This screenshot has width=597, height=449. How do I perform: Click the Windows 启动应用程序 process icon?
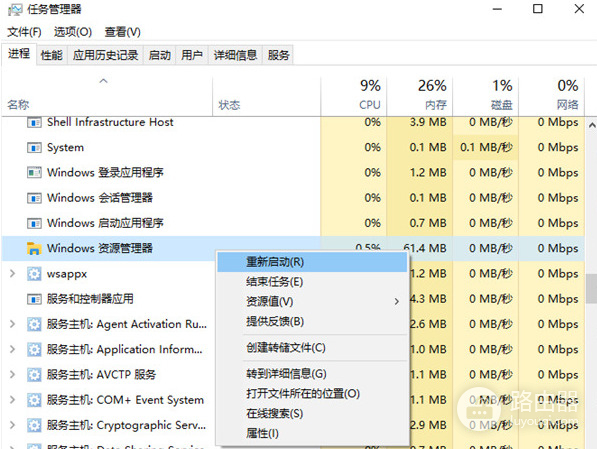(34, 223)
